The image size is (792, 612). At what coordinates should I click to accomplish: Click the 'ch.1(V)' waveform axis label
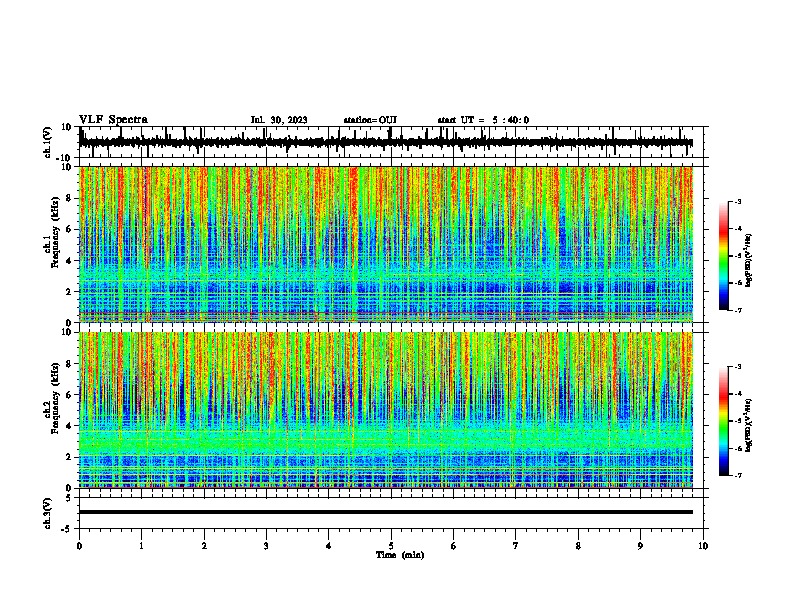tap(48, 142)
